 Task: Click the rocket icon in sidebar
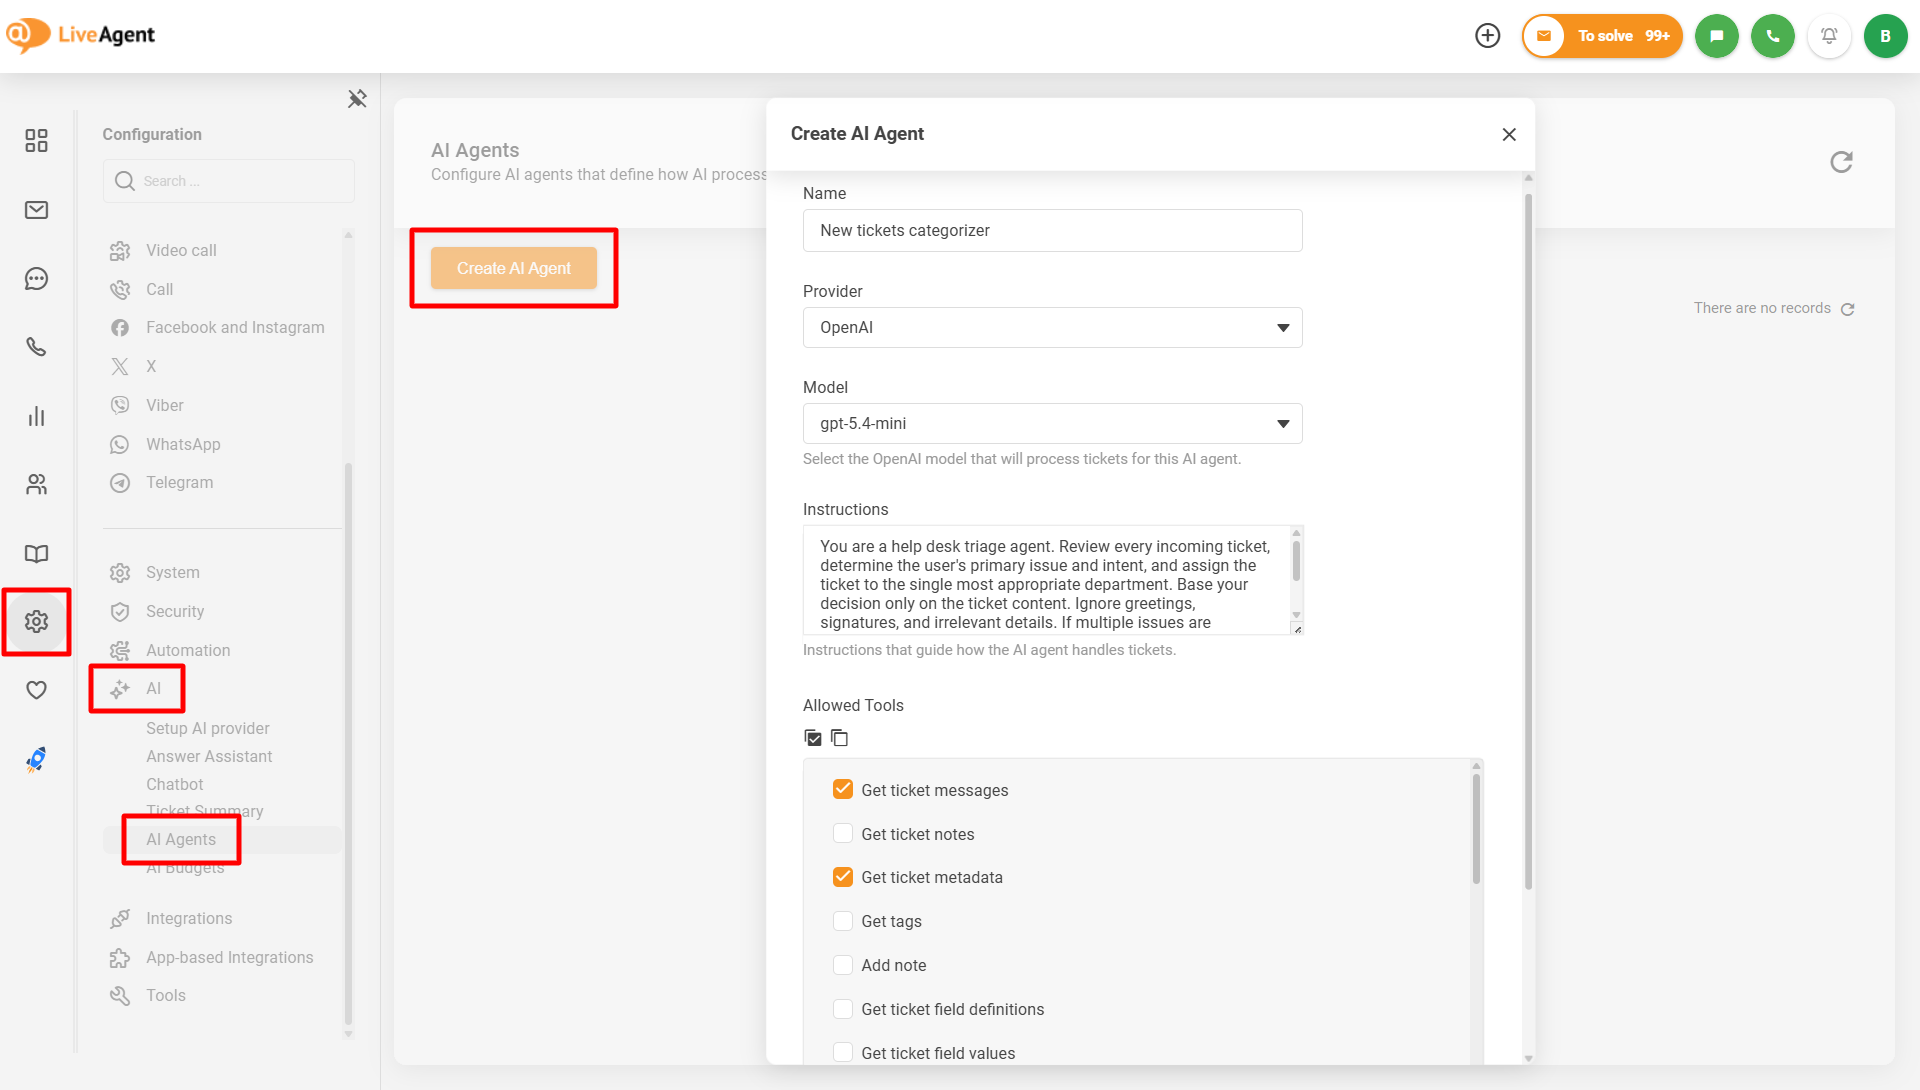click(36, 759)
